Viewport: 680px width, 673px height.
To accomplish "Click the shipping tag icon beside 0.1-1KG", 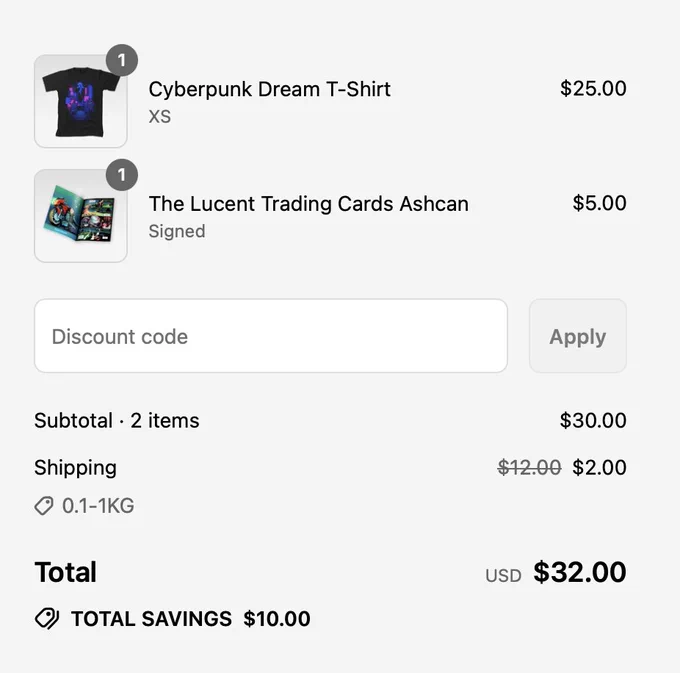I will point(44,506).
